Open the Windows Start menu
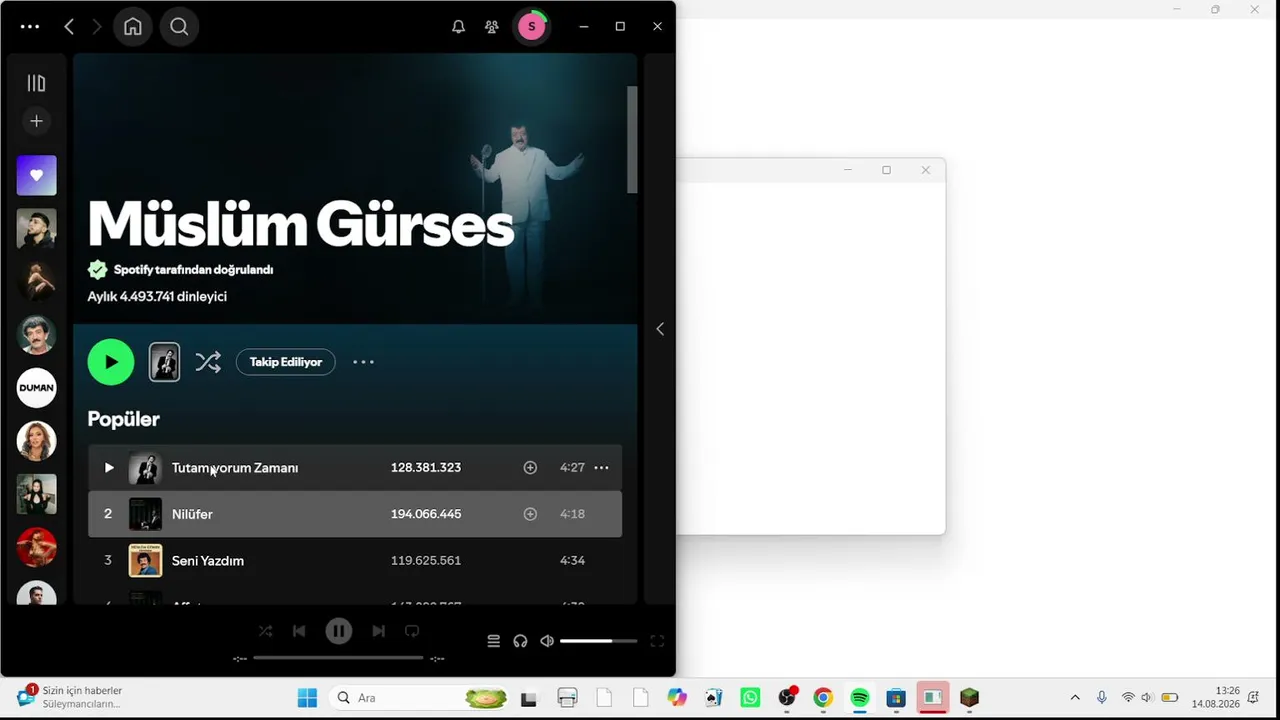Screen dimensions: 1280x720 (307, 698)
